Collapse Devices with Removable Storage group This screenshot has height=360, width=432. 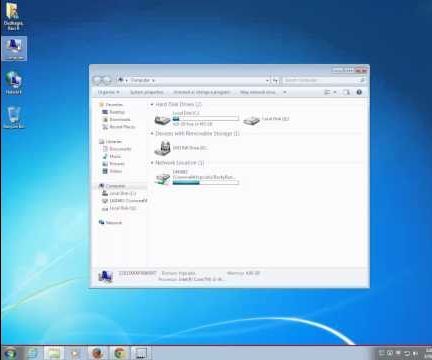(x=152, y=133)
